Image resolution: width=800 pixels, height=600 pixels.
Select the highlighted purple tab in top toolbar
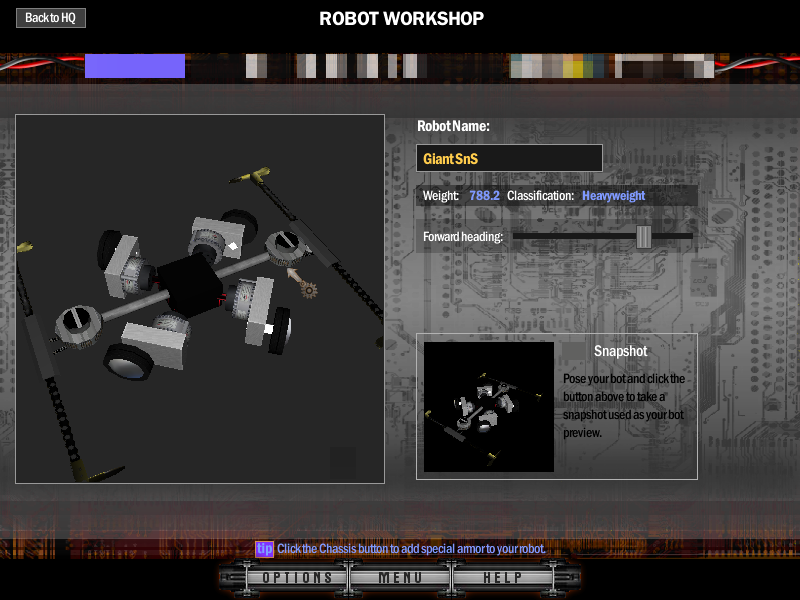[135, 66]
